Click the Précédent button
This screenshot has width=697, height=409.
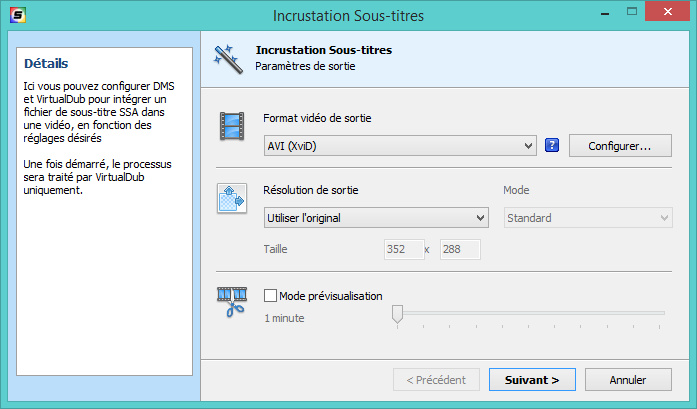pyautogui.click(x=436, y=380)
